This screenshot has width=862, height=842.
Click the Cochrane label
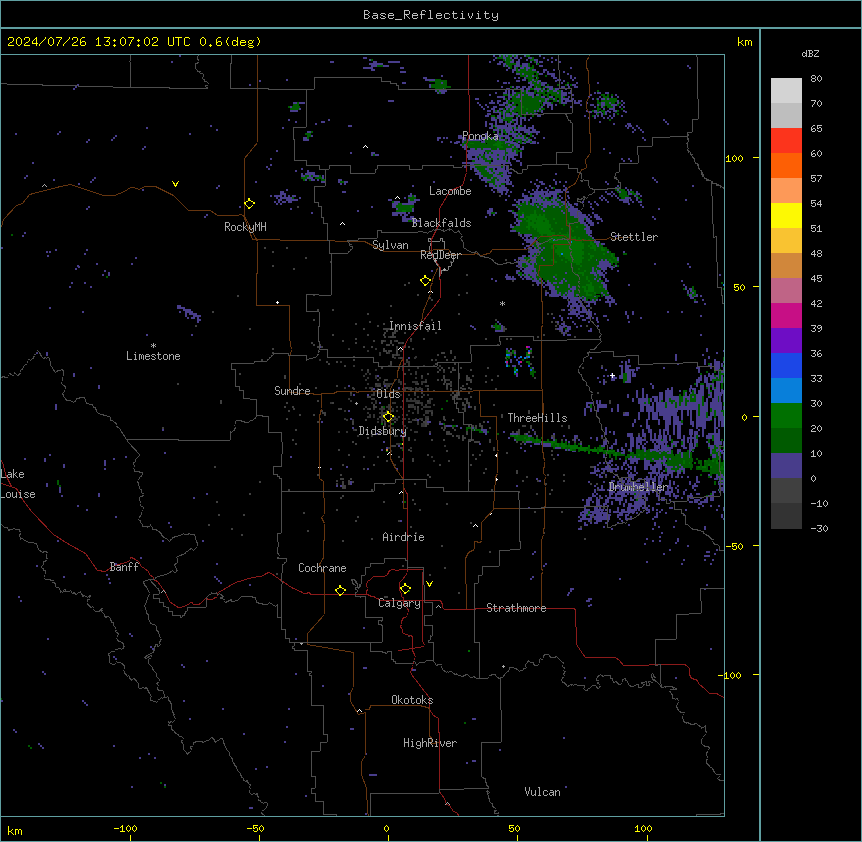click(x=322, y=568)
